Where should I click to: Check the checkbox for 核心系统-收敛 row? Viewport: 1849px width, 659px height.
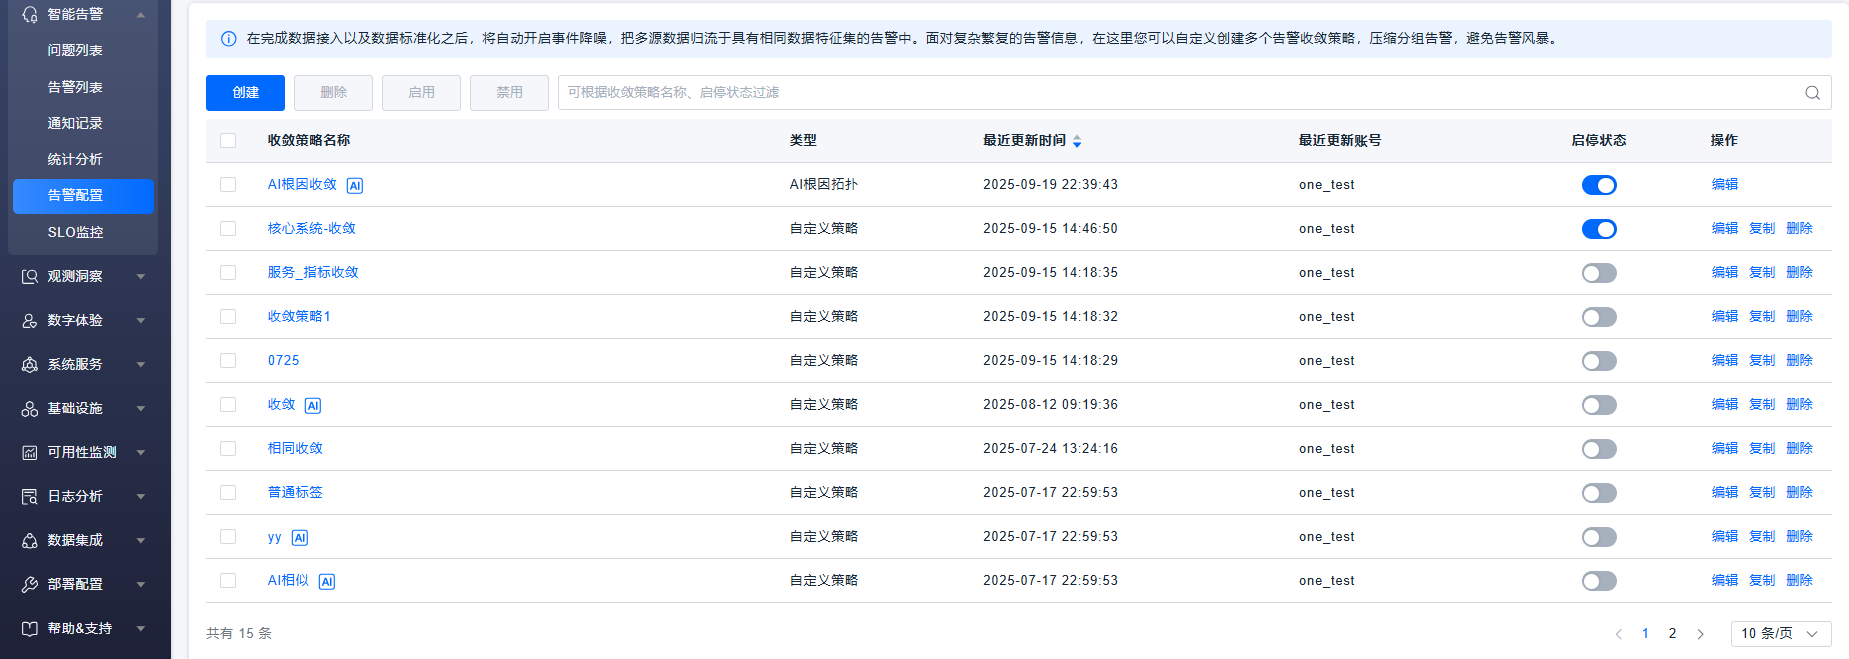click(x=228, y=229)
